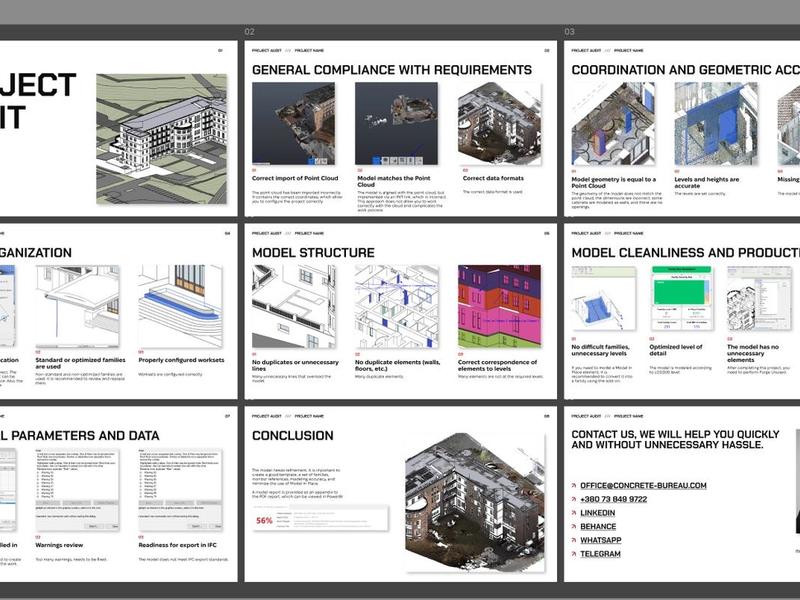
Task: Select the Warnings review dialog image
Action: (x=77, y=489)
